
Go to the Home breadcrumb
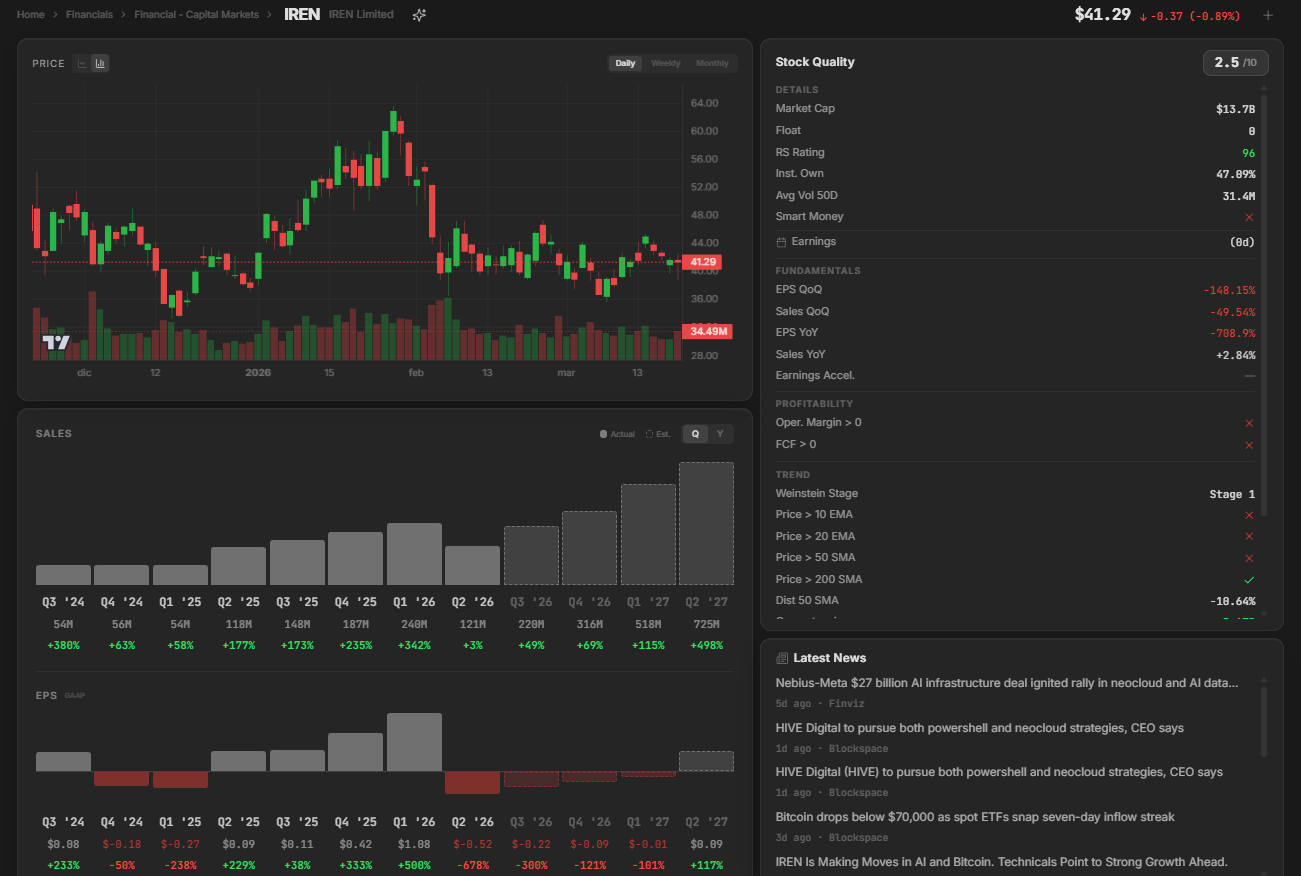coord(31,15)
